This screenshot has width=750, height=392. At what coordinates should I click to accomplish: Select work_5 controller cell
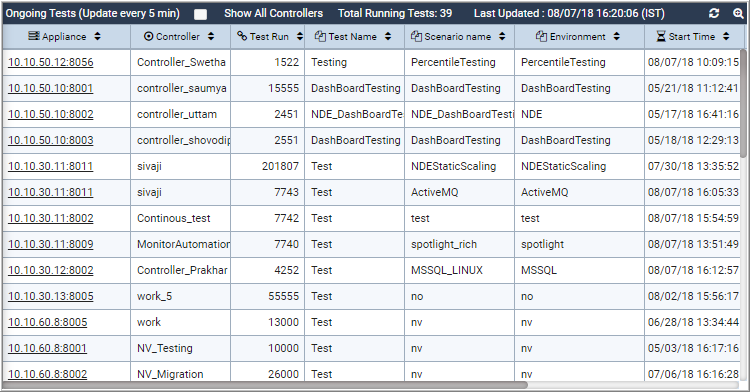point(180,296)
